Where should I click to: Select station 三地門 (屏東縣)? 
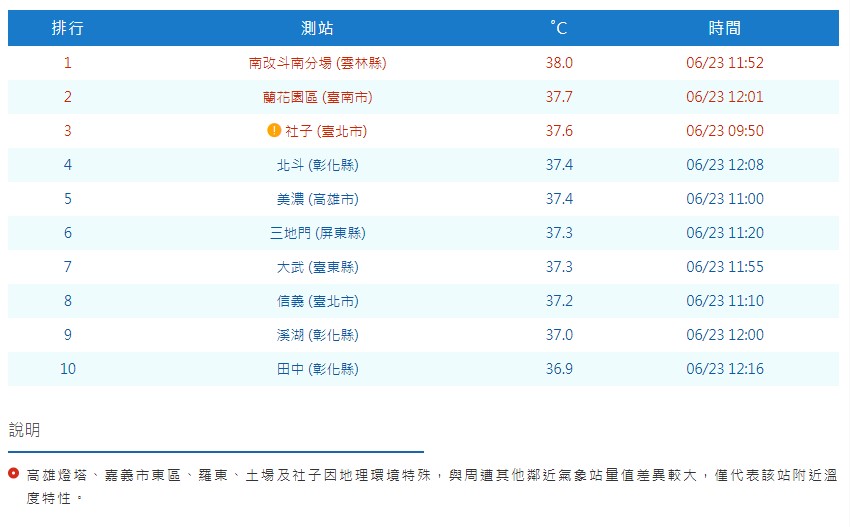[317, 233]
